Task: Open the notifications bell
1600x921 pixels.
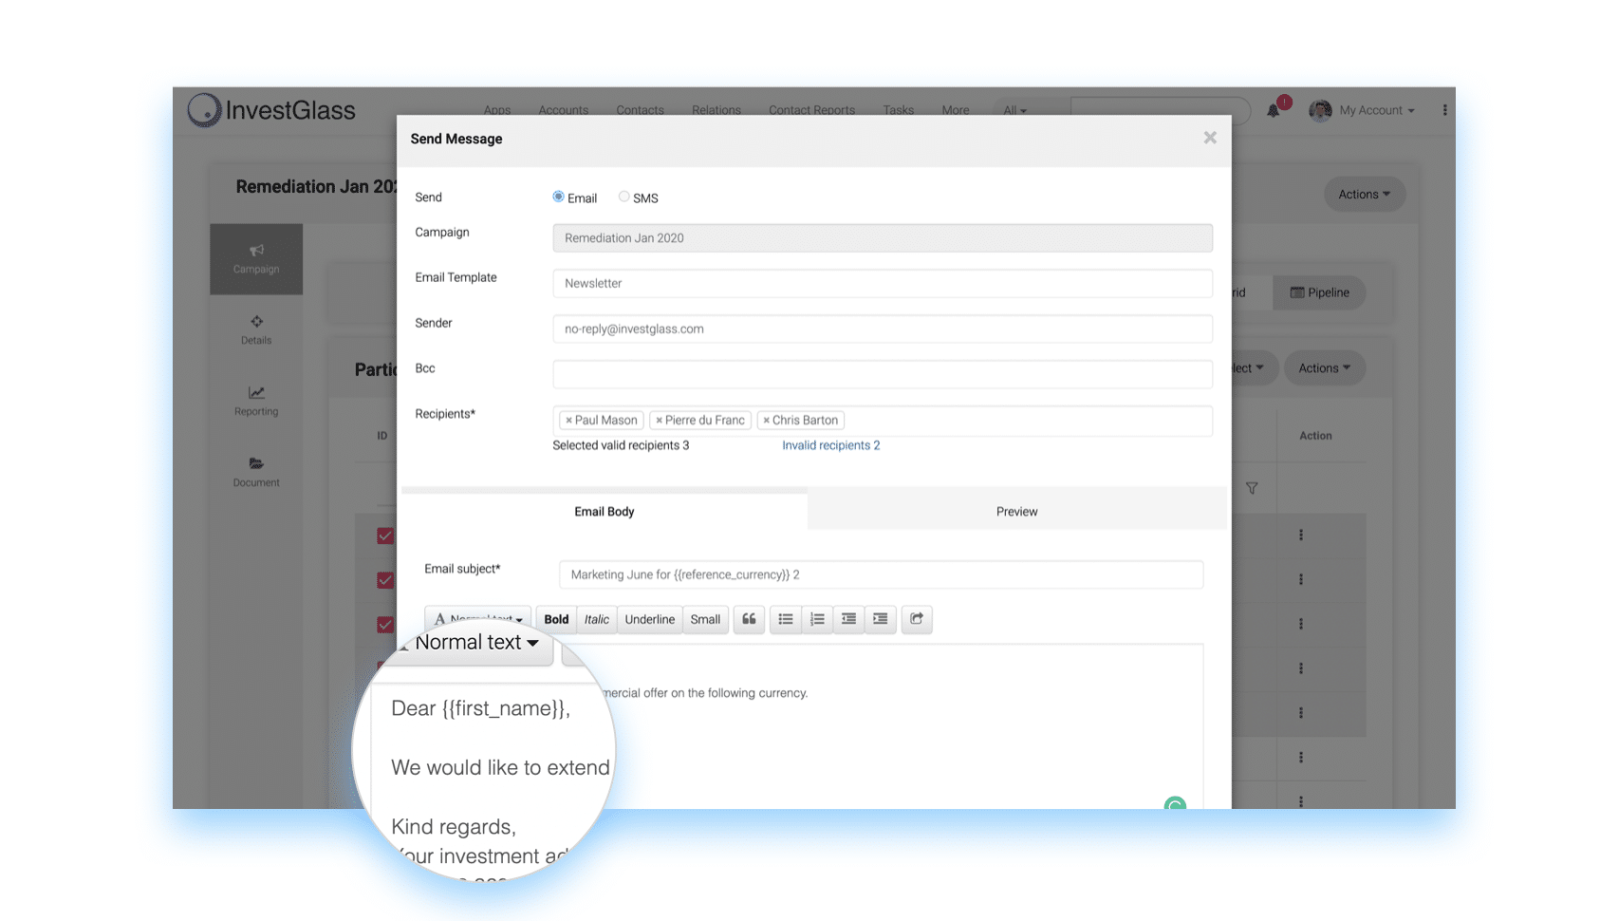Action: [x=1274, y=110]
